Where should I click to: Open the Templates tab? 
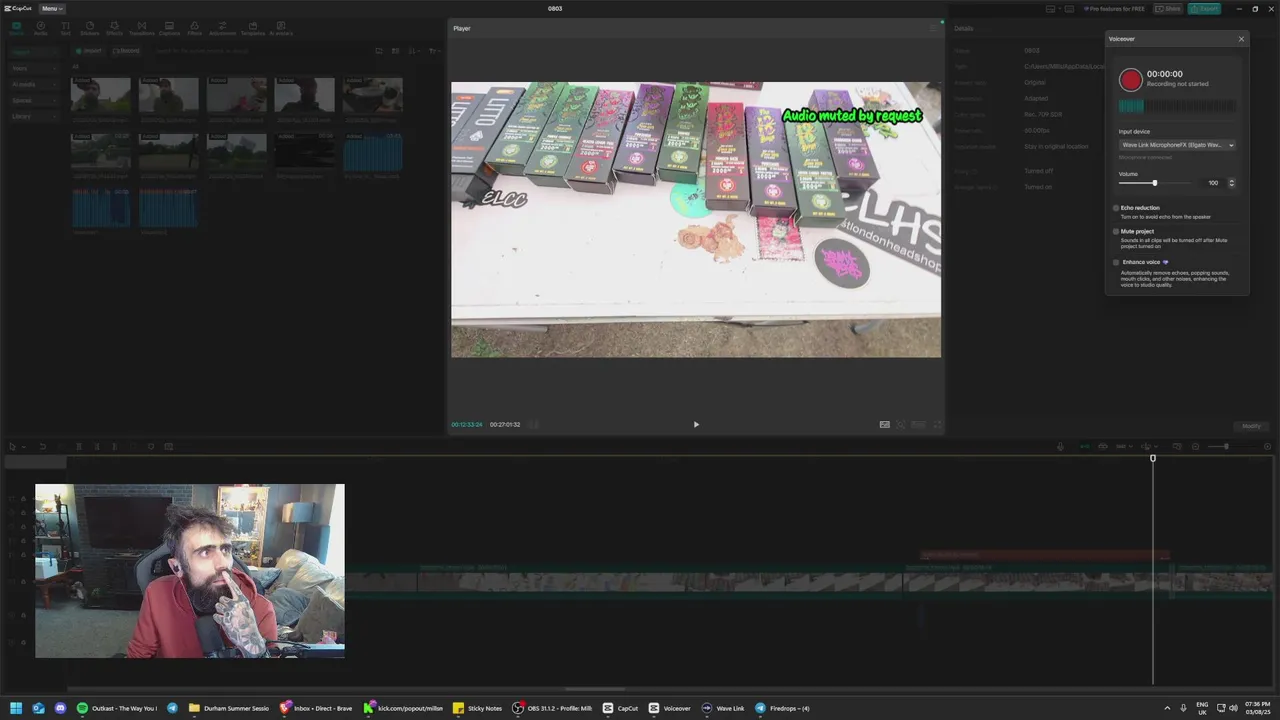[252, 28]
